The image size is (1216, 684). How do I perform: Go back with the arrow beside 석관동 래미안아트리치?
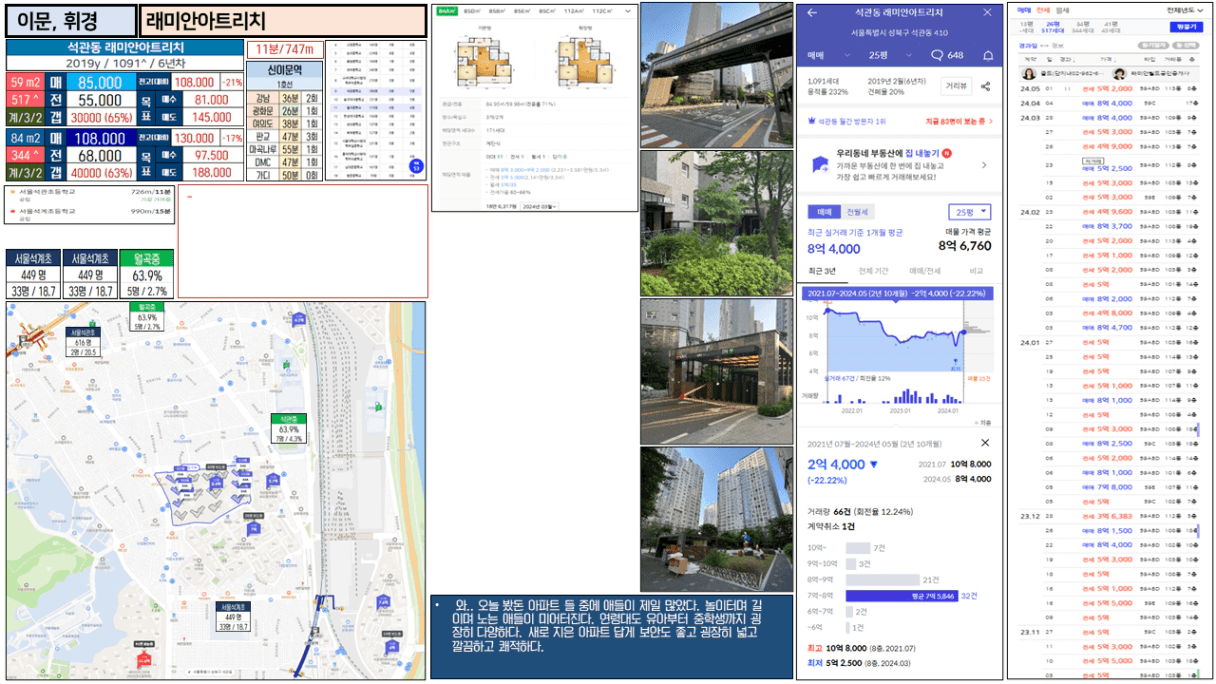812,13
